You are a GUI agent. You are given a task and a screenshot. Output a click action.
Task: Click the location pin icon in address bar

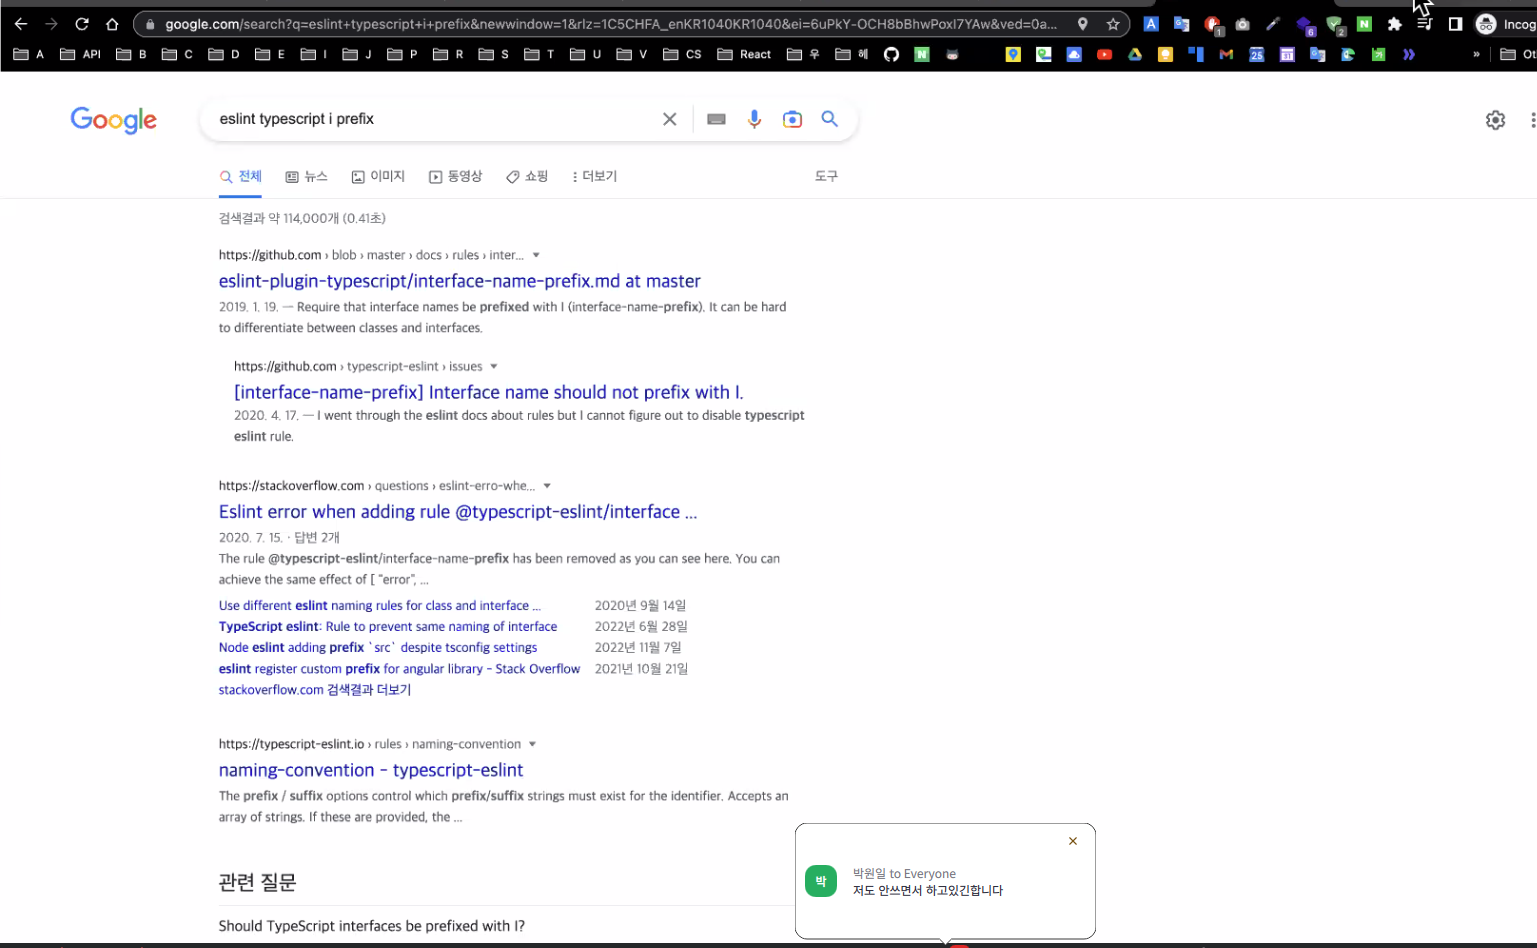click(x=1082, y=24)
